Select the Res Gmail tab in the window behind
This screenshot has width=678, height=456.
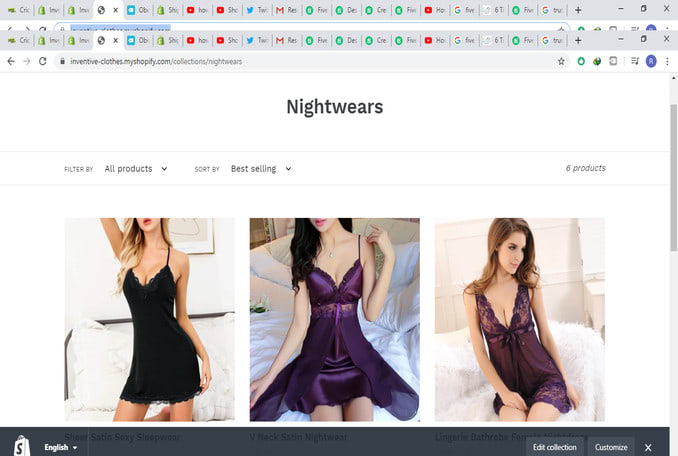tap(287, 10)
